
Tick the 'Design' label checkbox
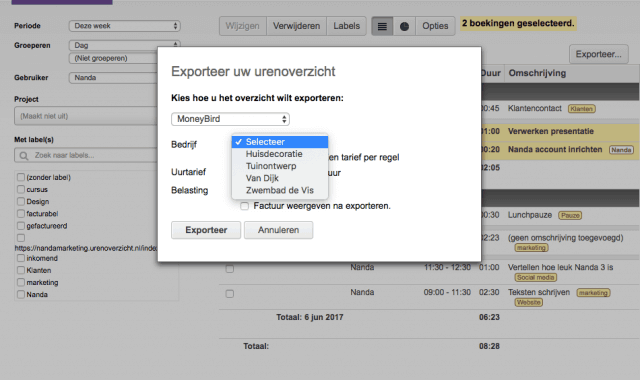(21, 202)
